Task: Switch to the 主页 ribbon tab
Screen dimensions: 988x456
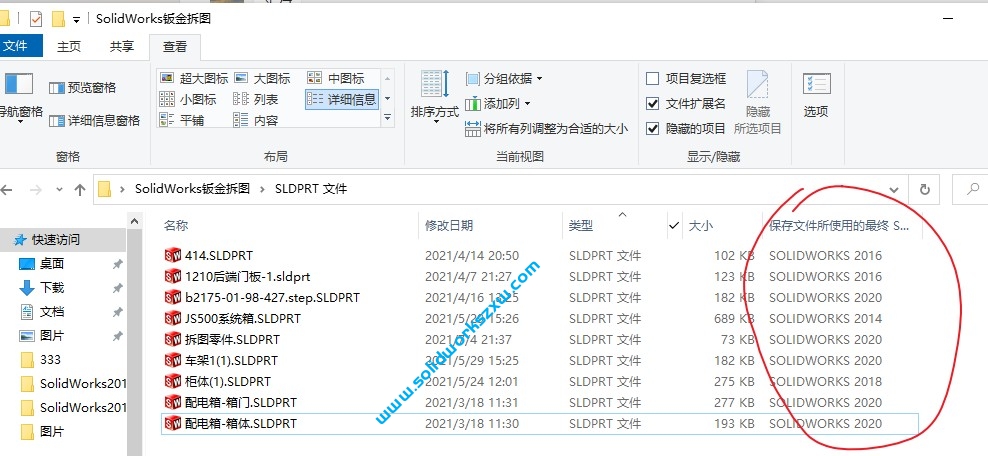Action: click(69, 46)
